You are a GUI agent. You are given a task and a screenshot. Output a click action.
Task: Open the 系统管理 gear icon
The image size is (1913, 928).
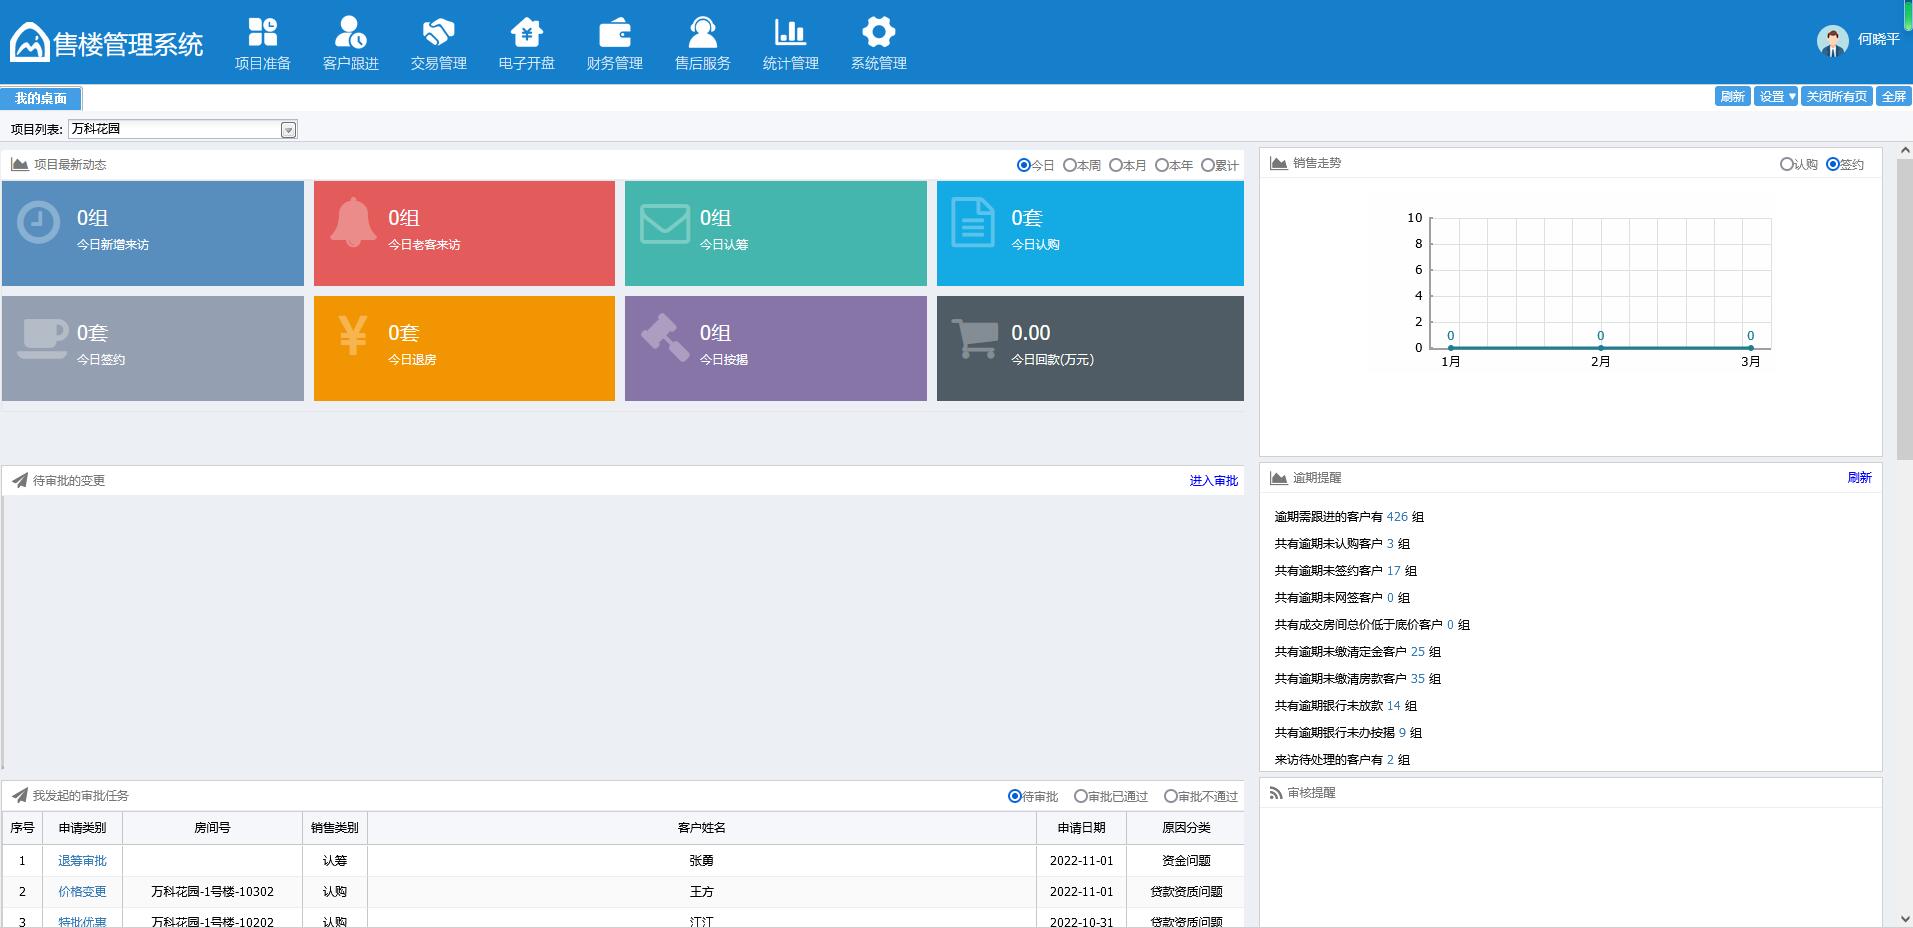[878, 33]
